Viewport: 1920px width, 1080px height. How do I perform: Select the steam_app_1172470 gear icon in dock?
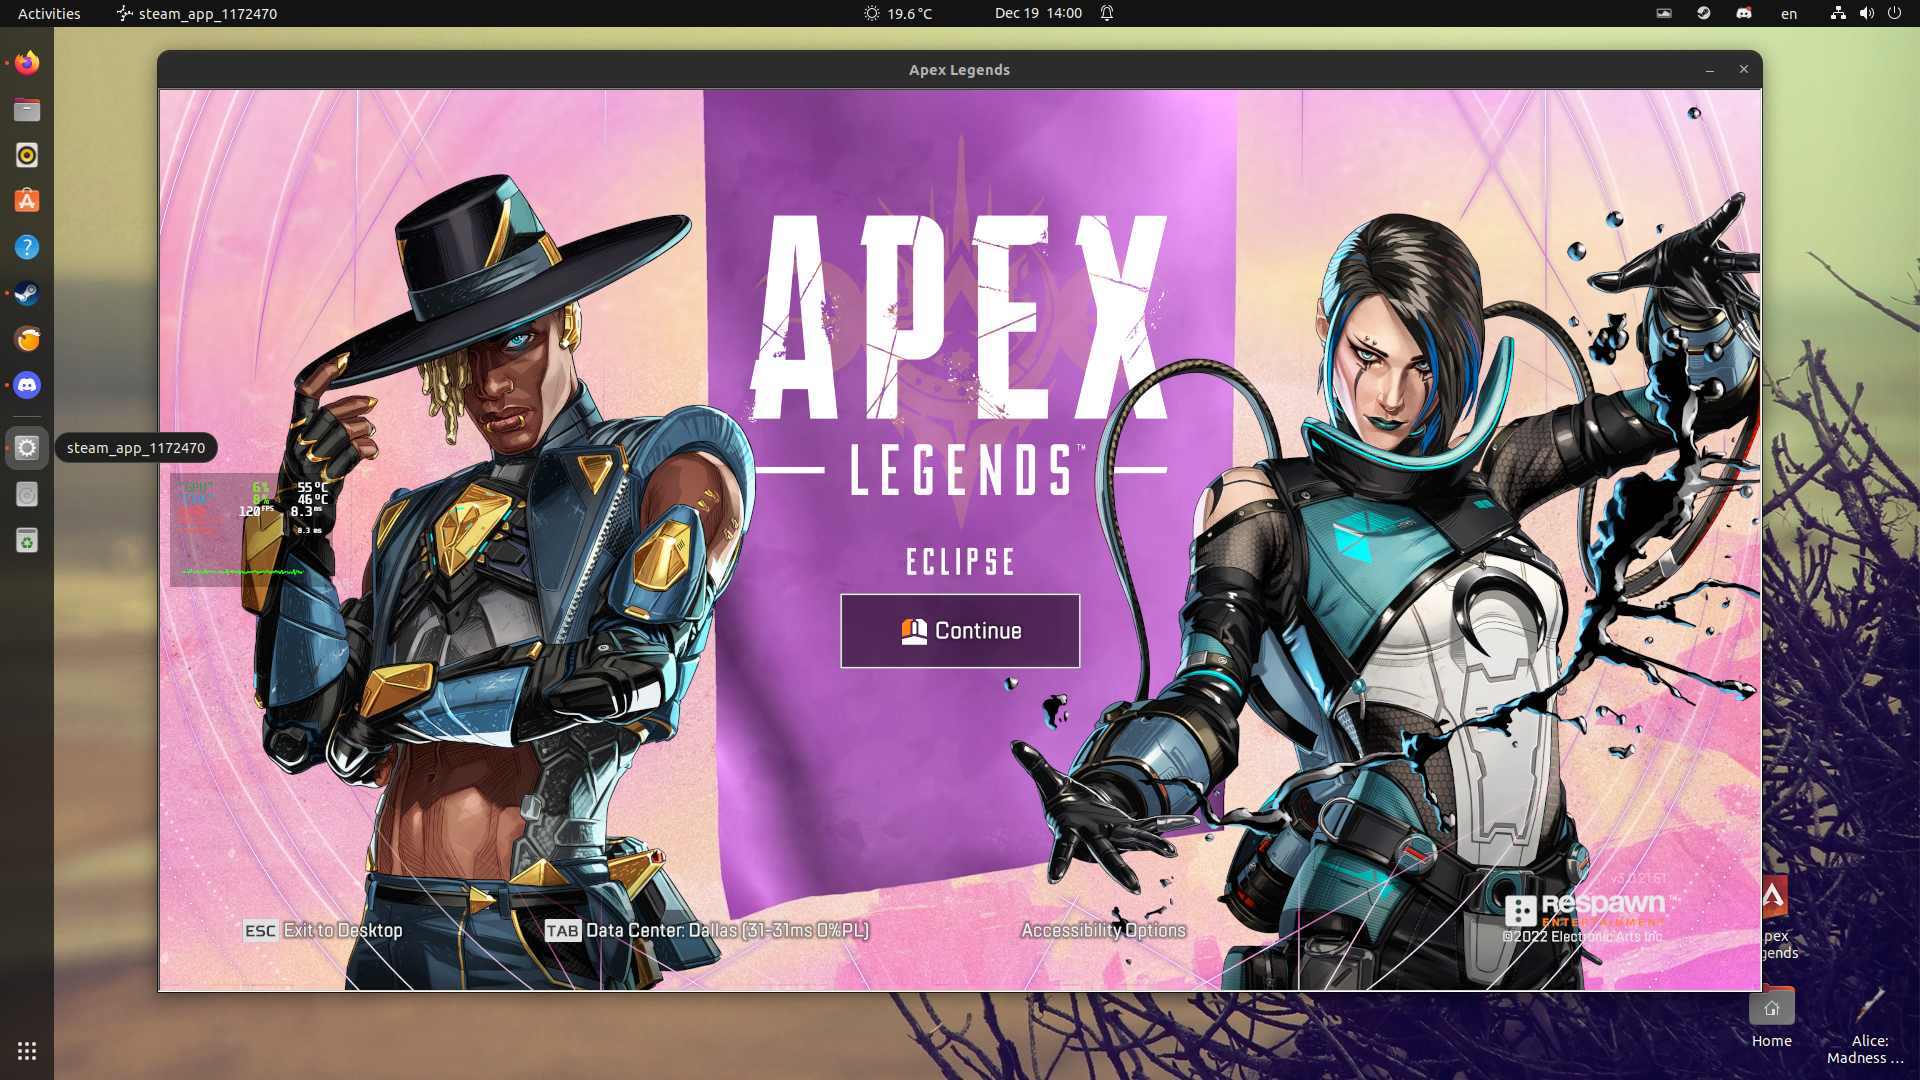pyautogui.click(x=27, y=448)
